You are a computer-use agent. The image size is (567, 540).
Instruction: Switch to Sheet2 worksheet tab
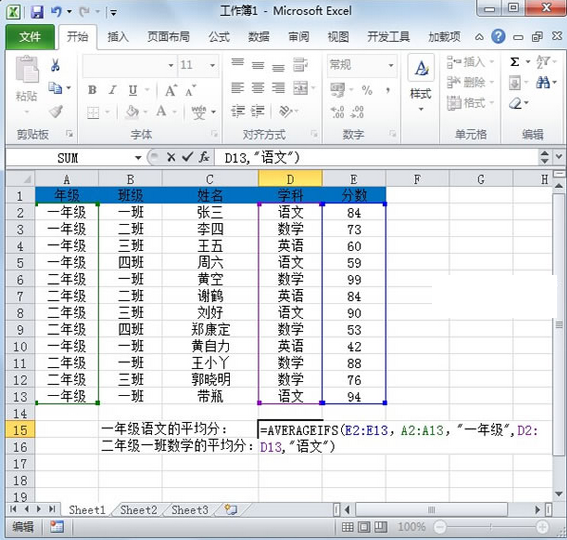coord(138,510)
